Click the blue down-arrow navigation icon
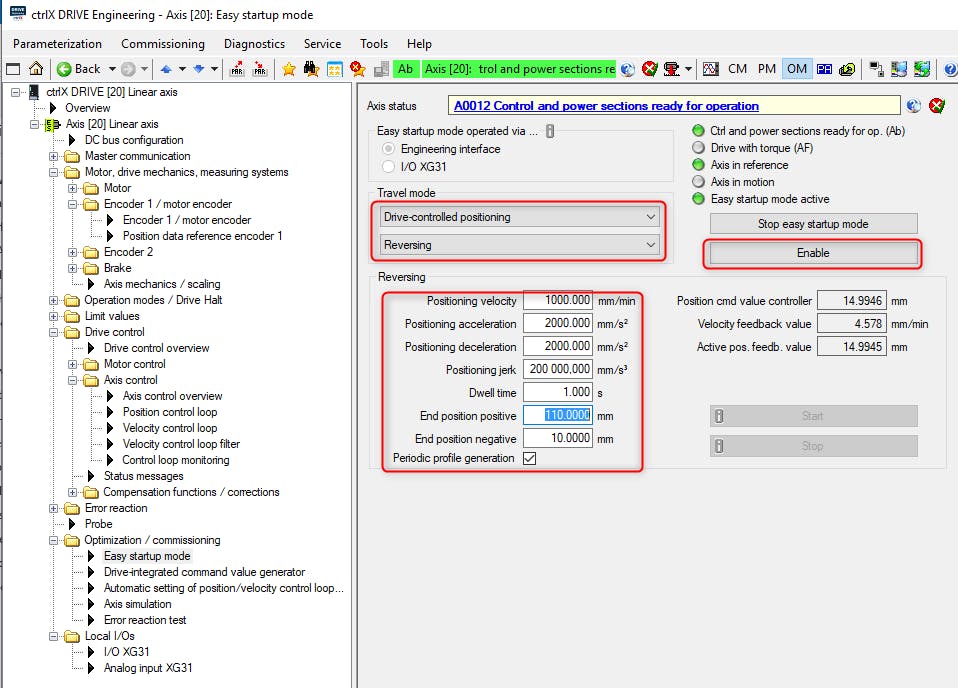This screenshot has height=688, width=958. [199, 69]
